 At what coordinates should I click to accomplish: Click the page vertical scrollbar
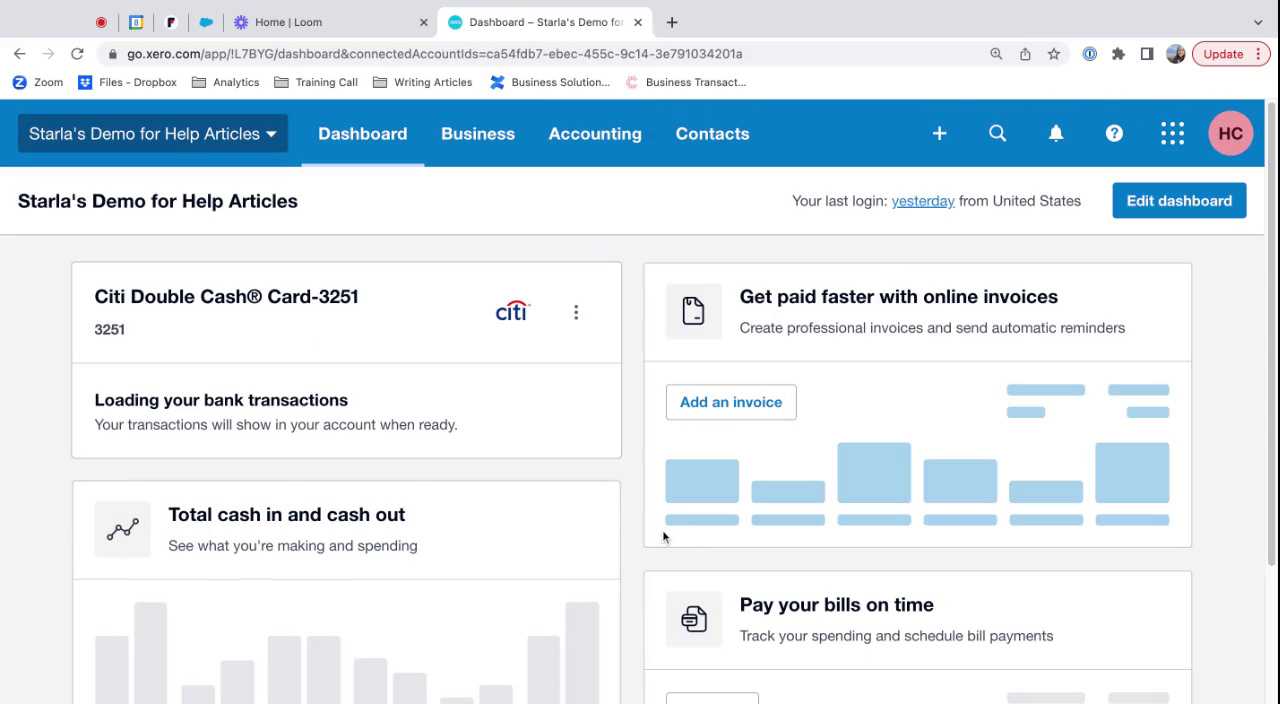1272,334
